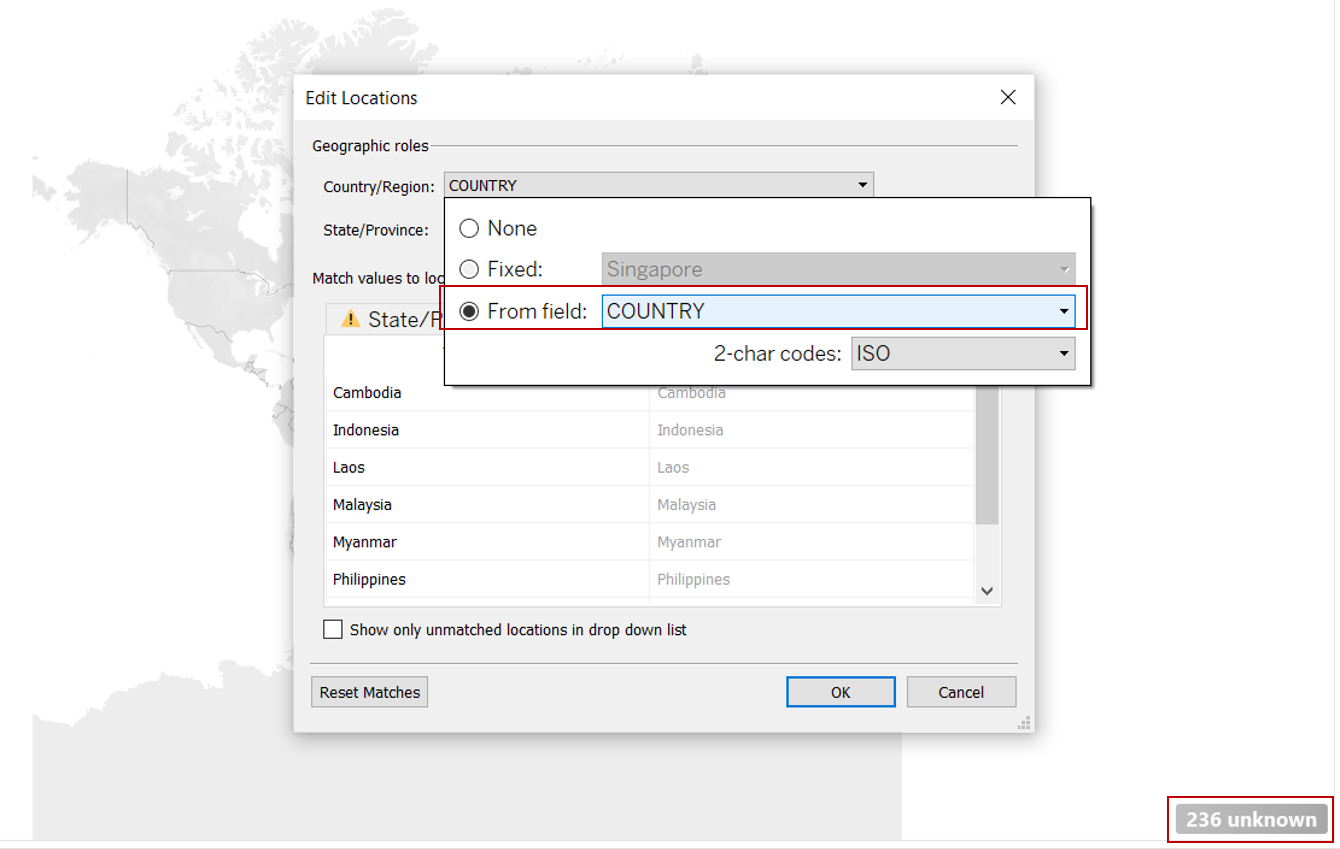Click the scroll down arrow in locations list
This screenshot has width=1340, height=849.
coord(987,591)
